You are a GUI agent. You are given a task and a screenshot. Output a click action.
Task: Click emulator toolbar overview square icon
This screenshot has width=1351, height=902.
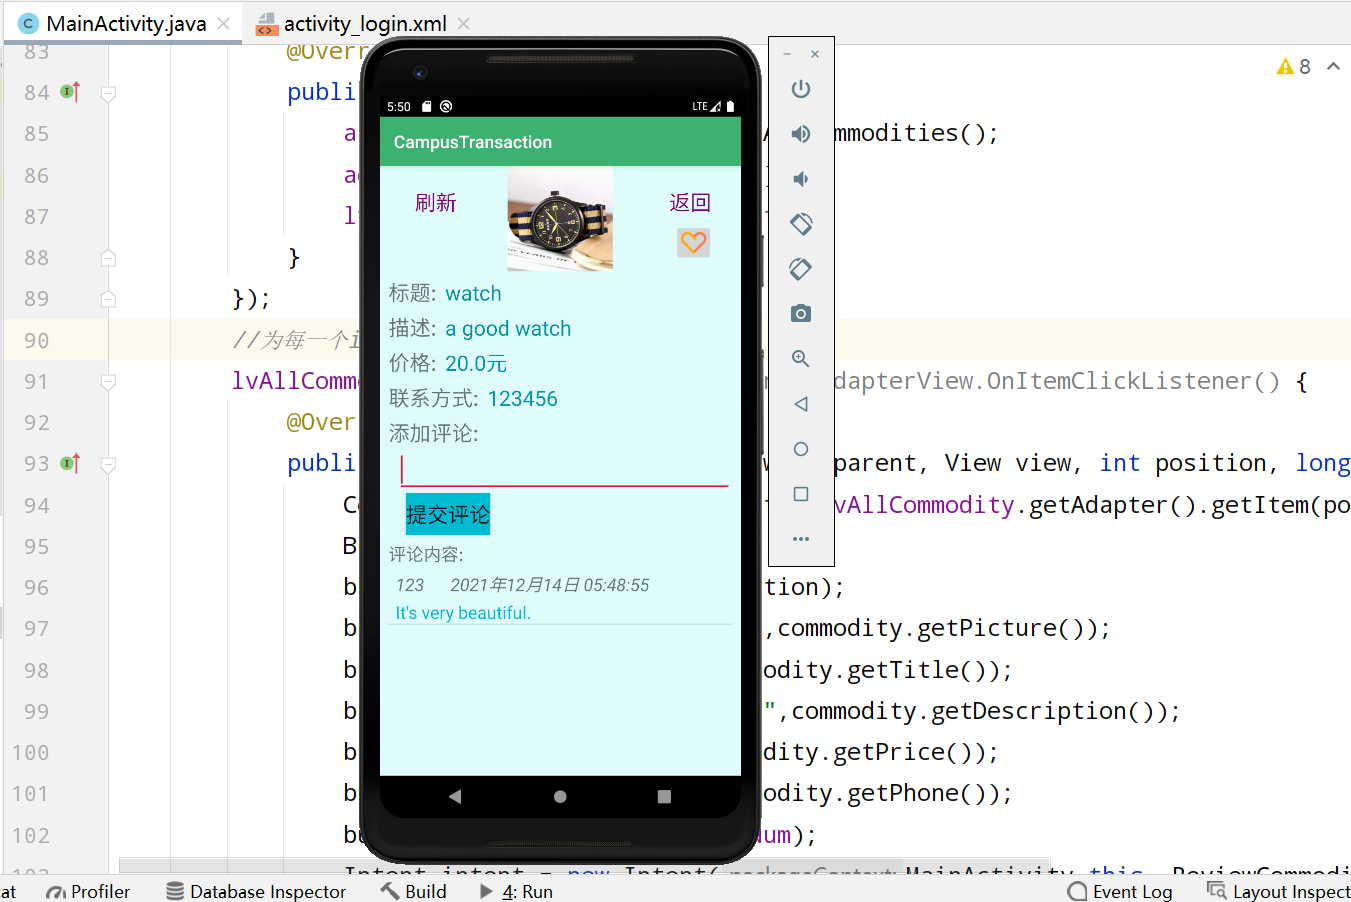pyautogui.click(x=801, y=494)
